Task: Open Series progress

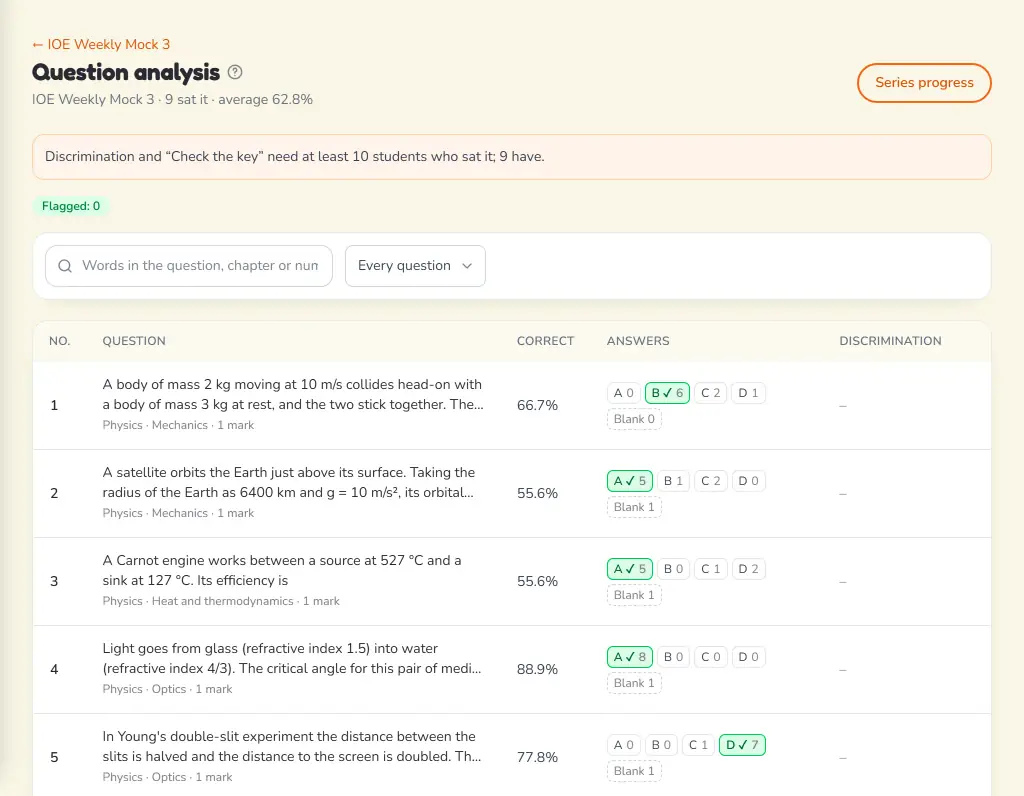Action: (924, 83)
